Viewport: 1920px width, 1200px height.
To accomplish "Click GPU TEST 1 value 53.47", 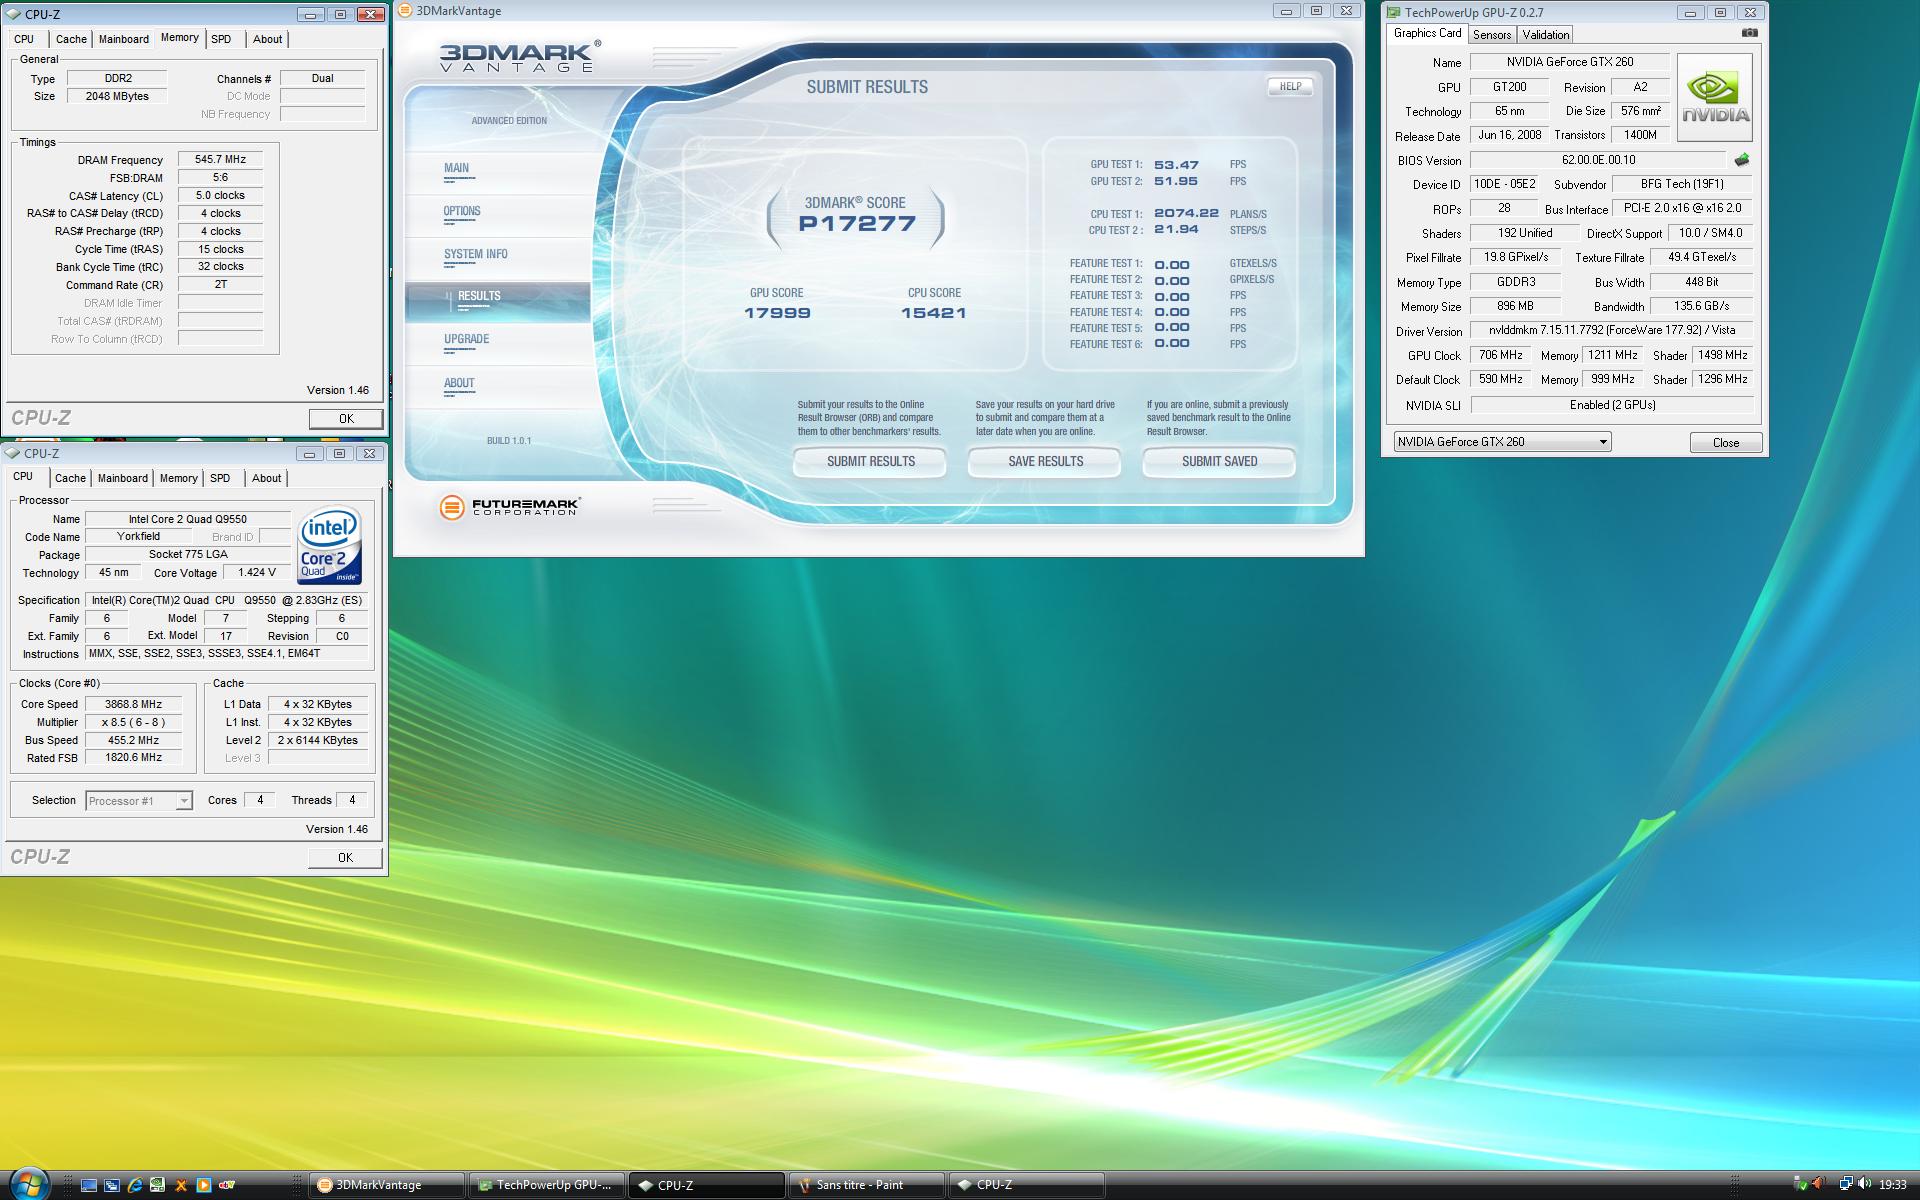I will (1176, 165).
